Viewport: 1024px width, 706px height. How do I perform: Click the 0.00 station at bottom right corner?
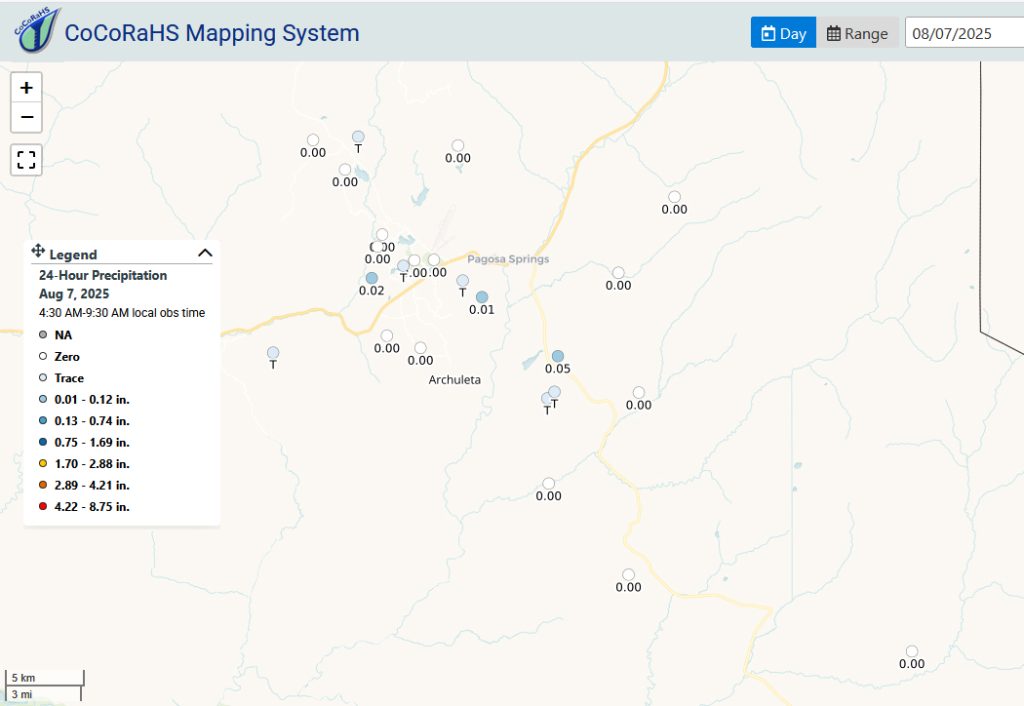click(x=912, y=651)
